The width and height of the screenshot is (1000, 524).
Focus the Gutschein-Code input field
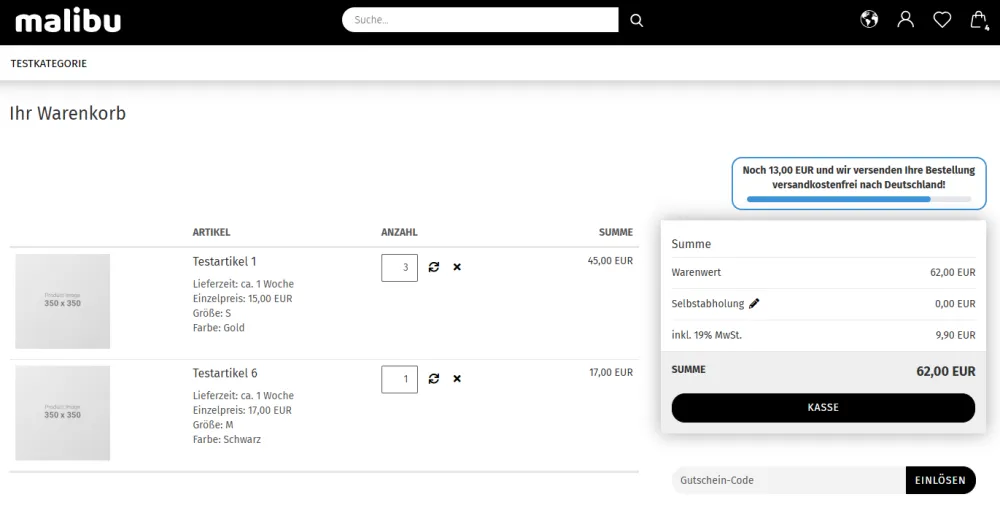point(788,480)
